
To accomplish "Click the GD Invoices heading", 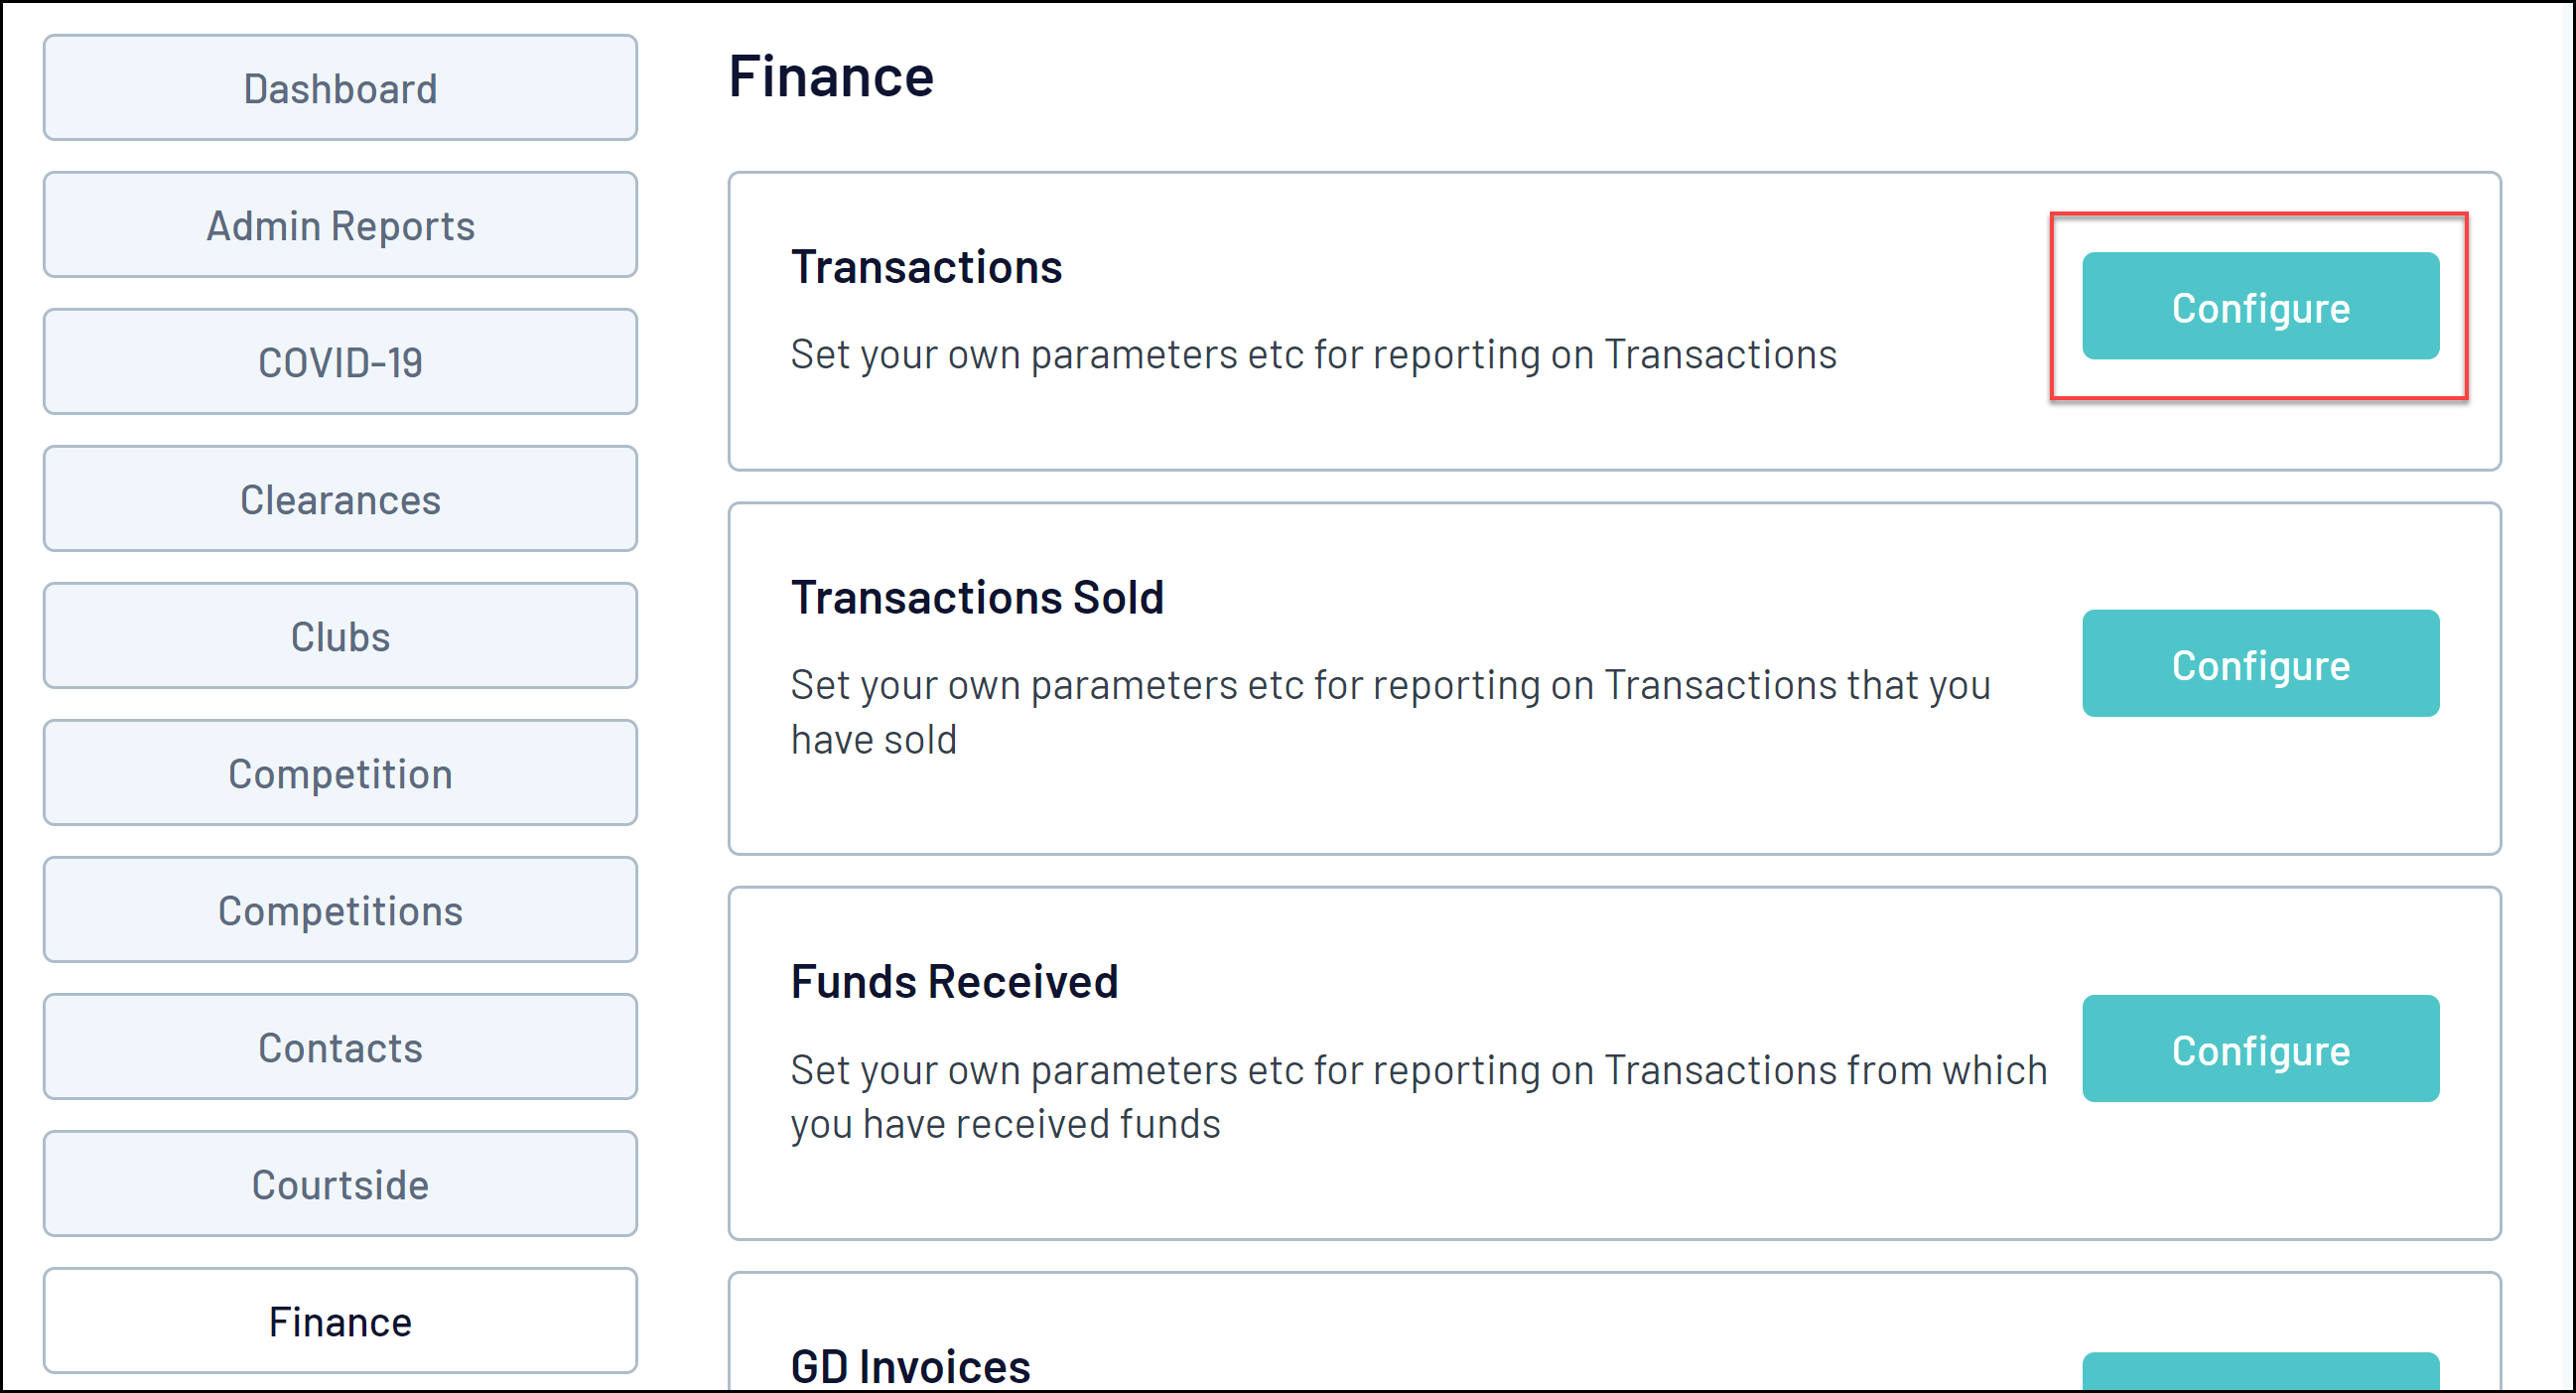I will click(910, 1366).
